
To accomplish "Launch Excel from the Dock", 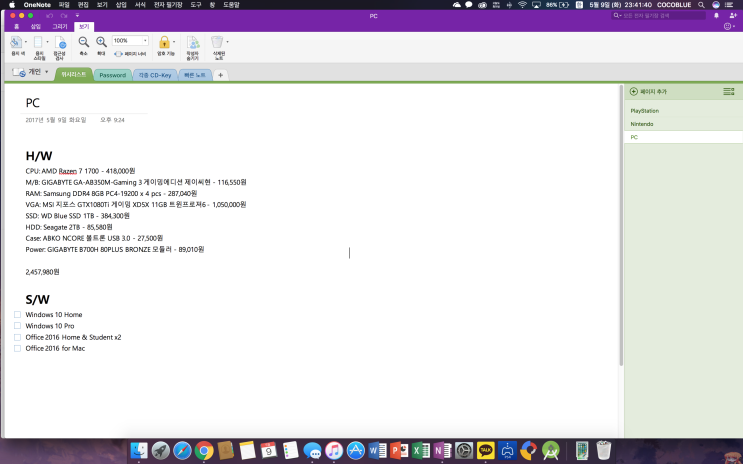I will point(420,450).
